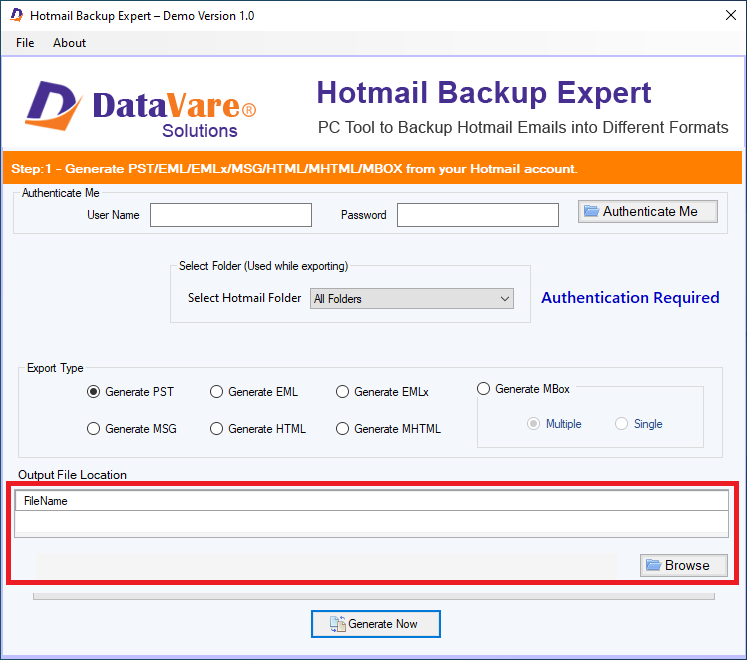Click the User Name input field

coord(231,215)
